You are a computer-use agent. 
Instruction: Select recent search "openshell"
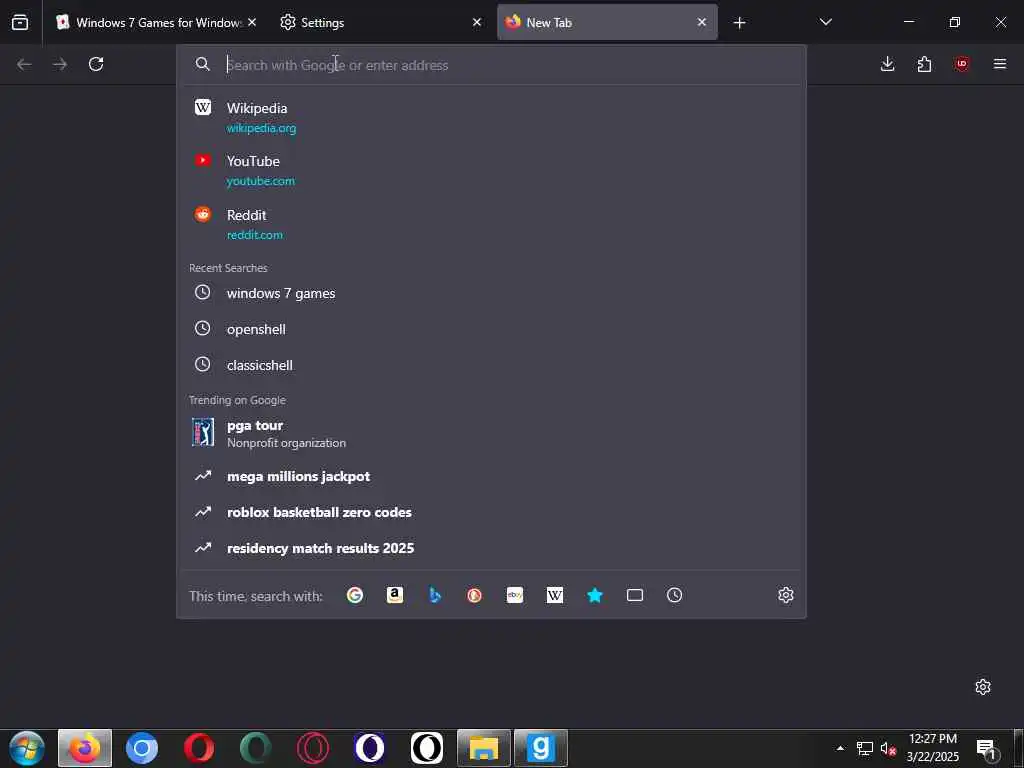click(x=491, y=329)
